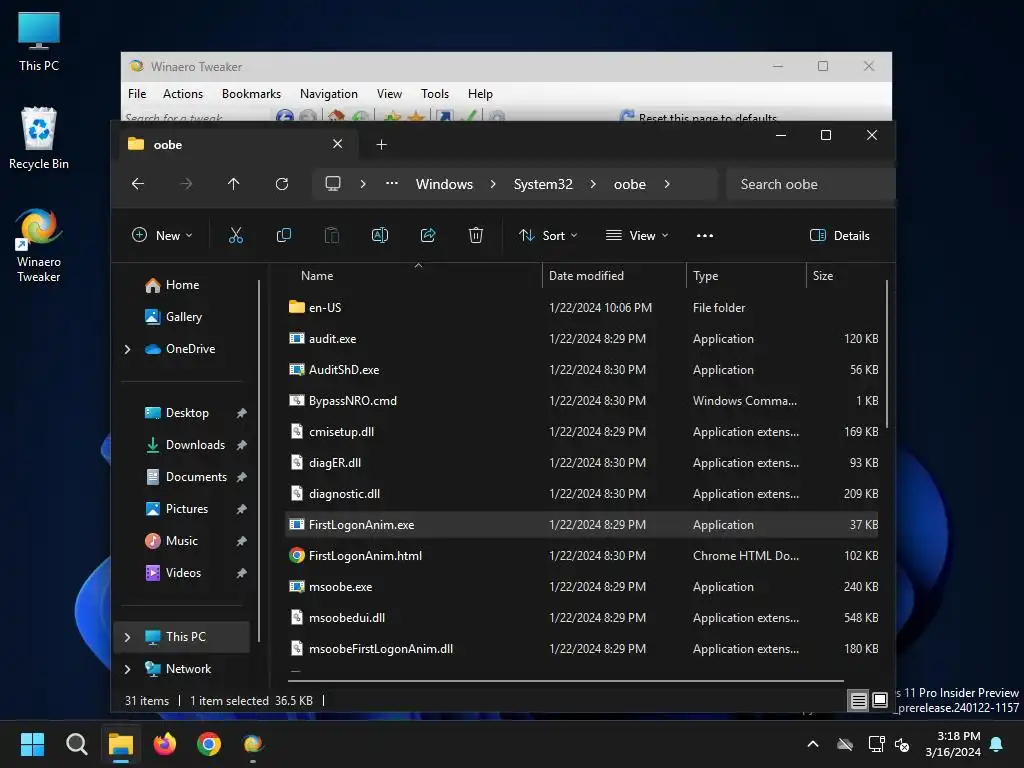Open Home in the navigation pane
The image size is (1024, 768).
tap(182, 285)
